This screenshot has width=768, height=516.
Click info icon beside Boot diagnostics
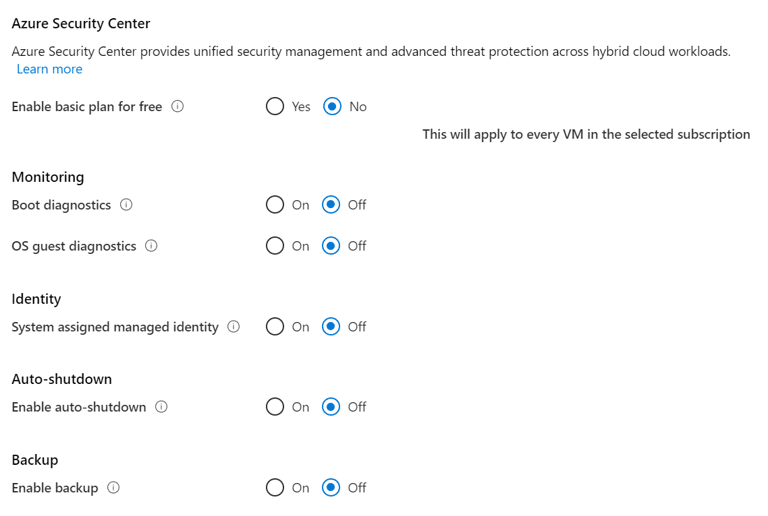(126, 204)
